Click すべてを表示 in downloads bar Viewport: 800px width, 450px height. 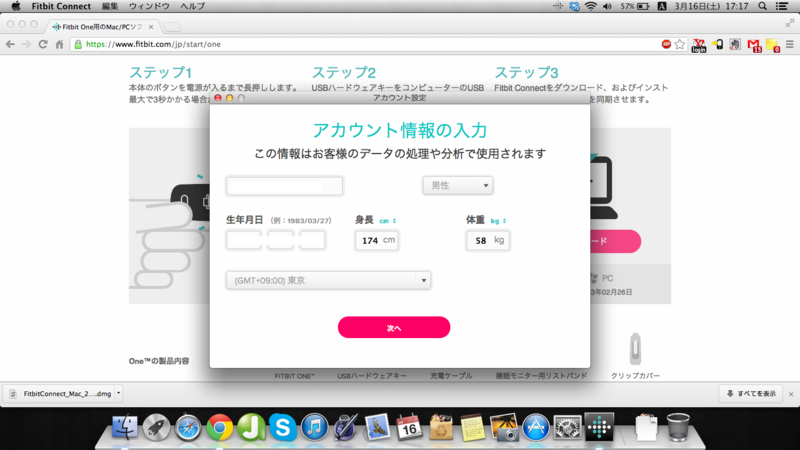coord(751,393)
